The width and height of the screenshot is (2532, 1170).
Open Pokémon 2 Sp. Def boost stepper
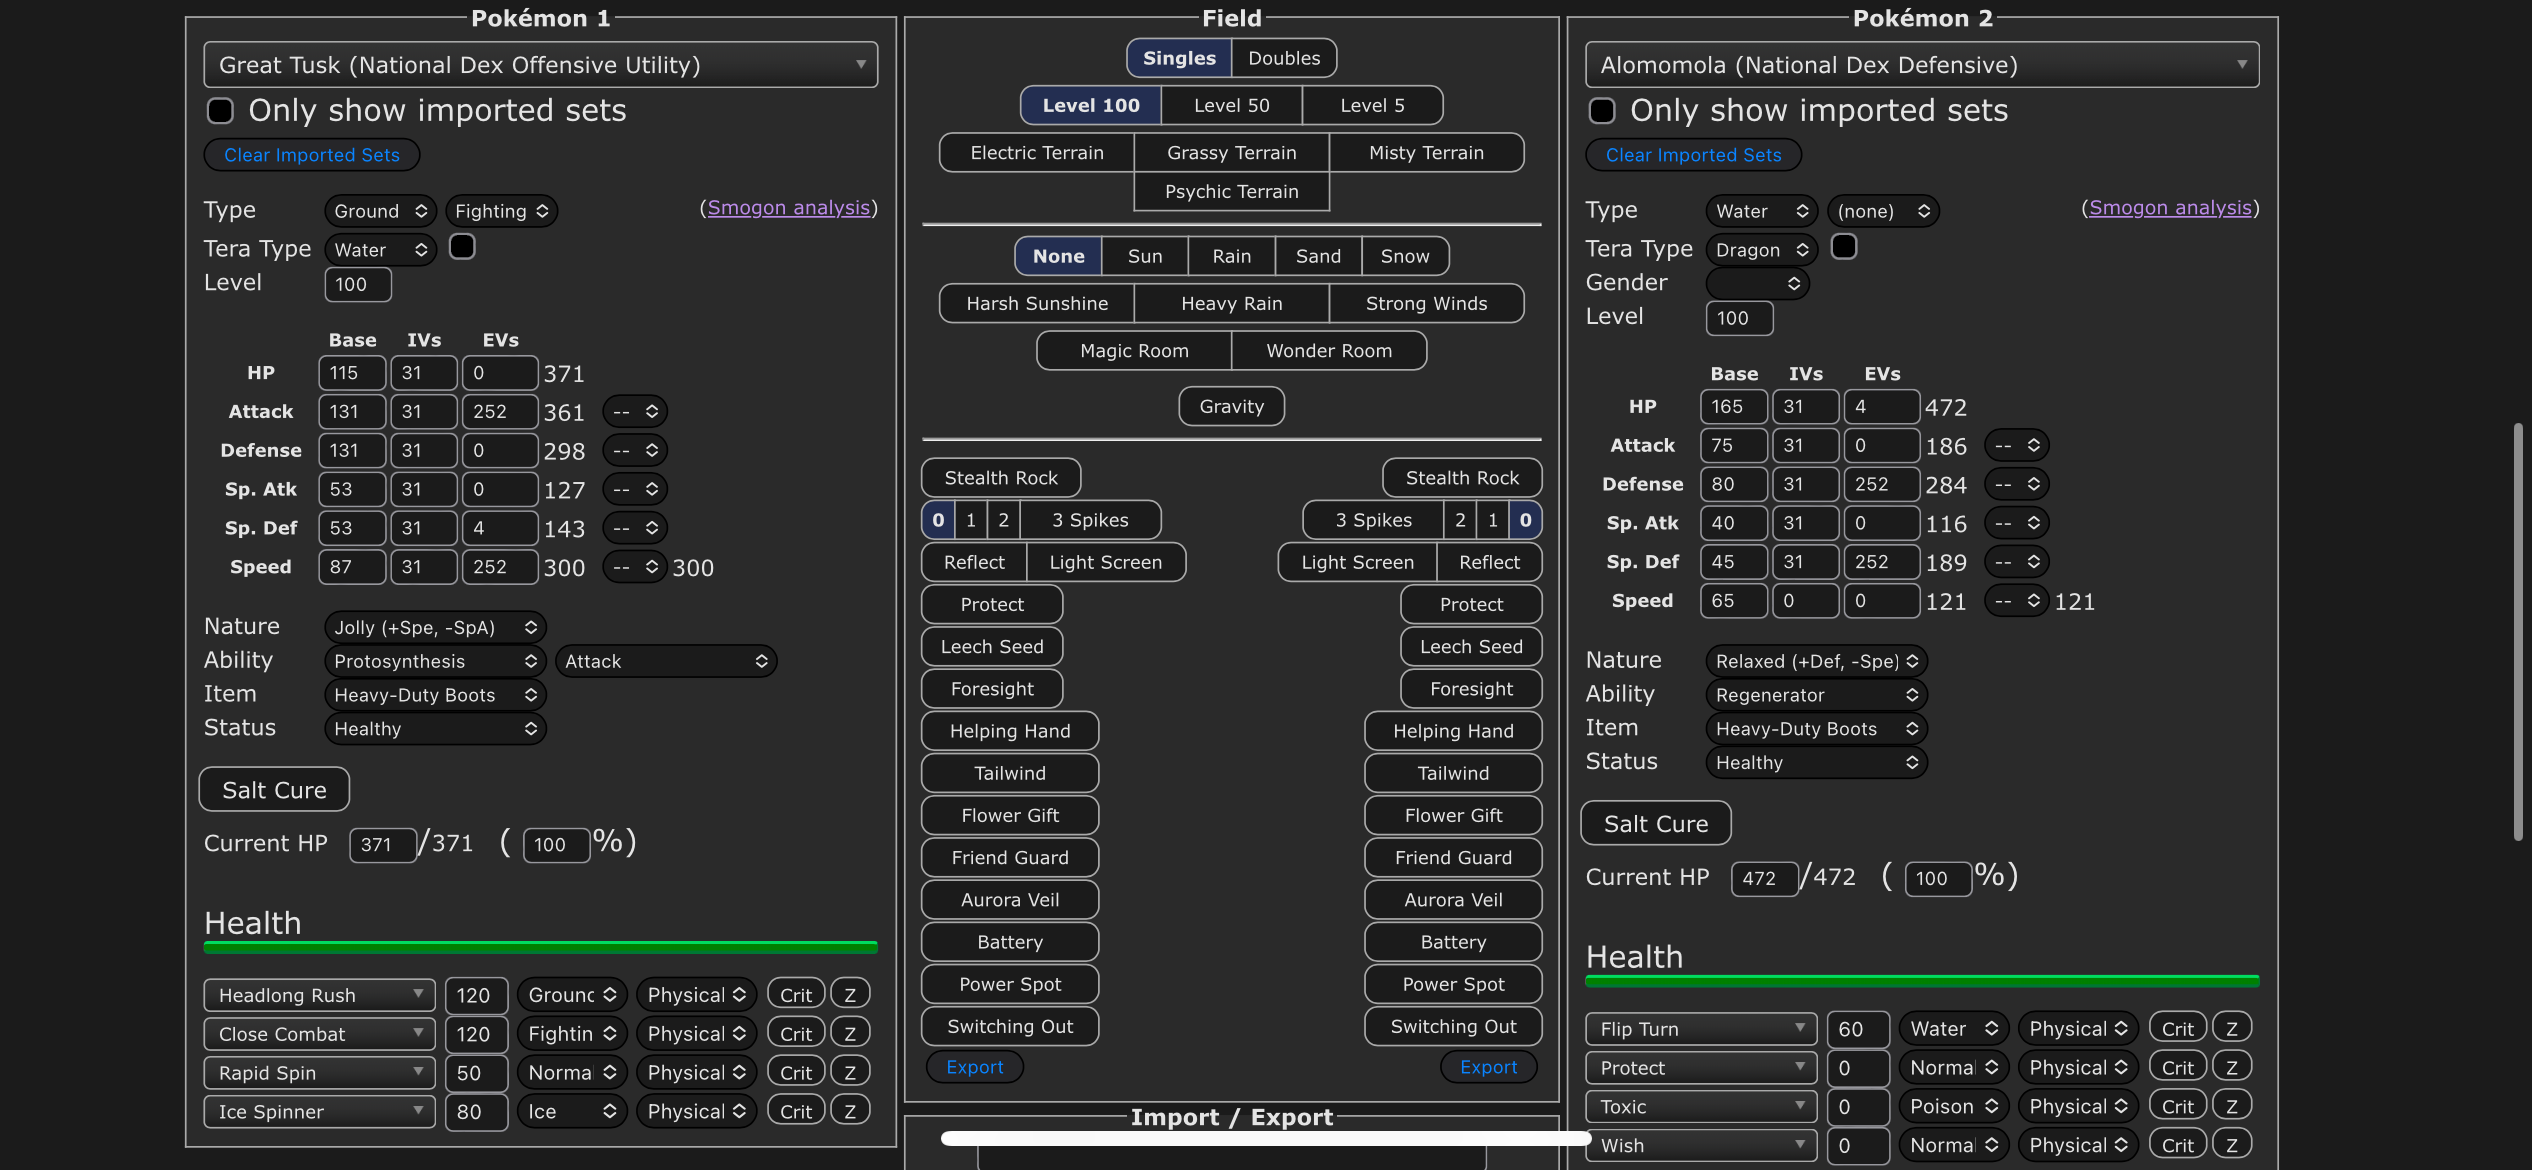[x=2017, y=563]
